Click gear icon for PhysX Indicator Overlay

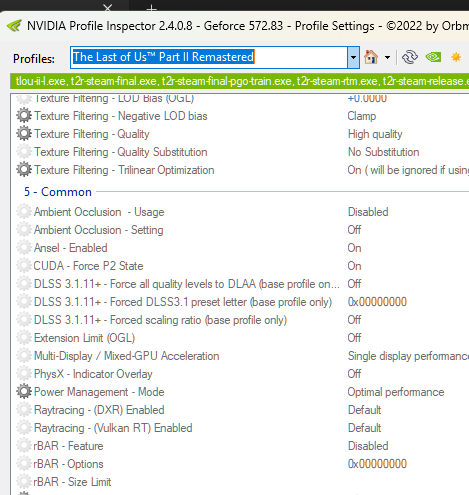pyautogui.click(x=24, y=374)
